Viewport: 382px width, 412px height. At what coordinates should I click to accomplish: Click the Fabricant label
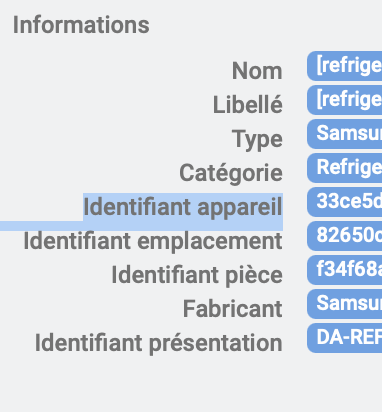coord(233,309)
